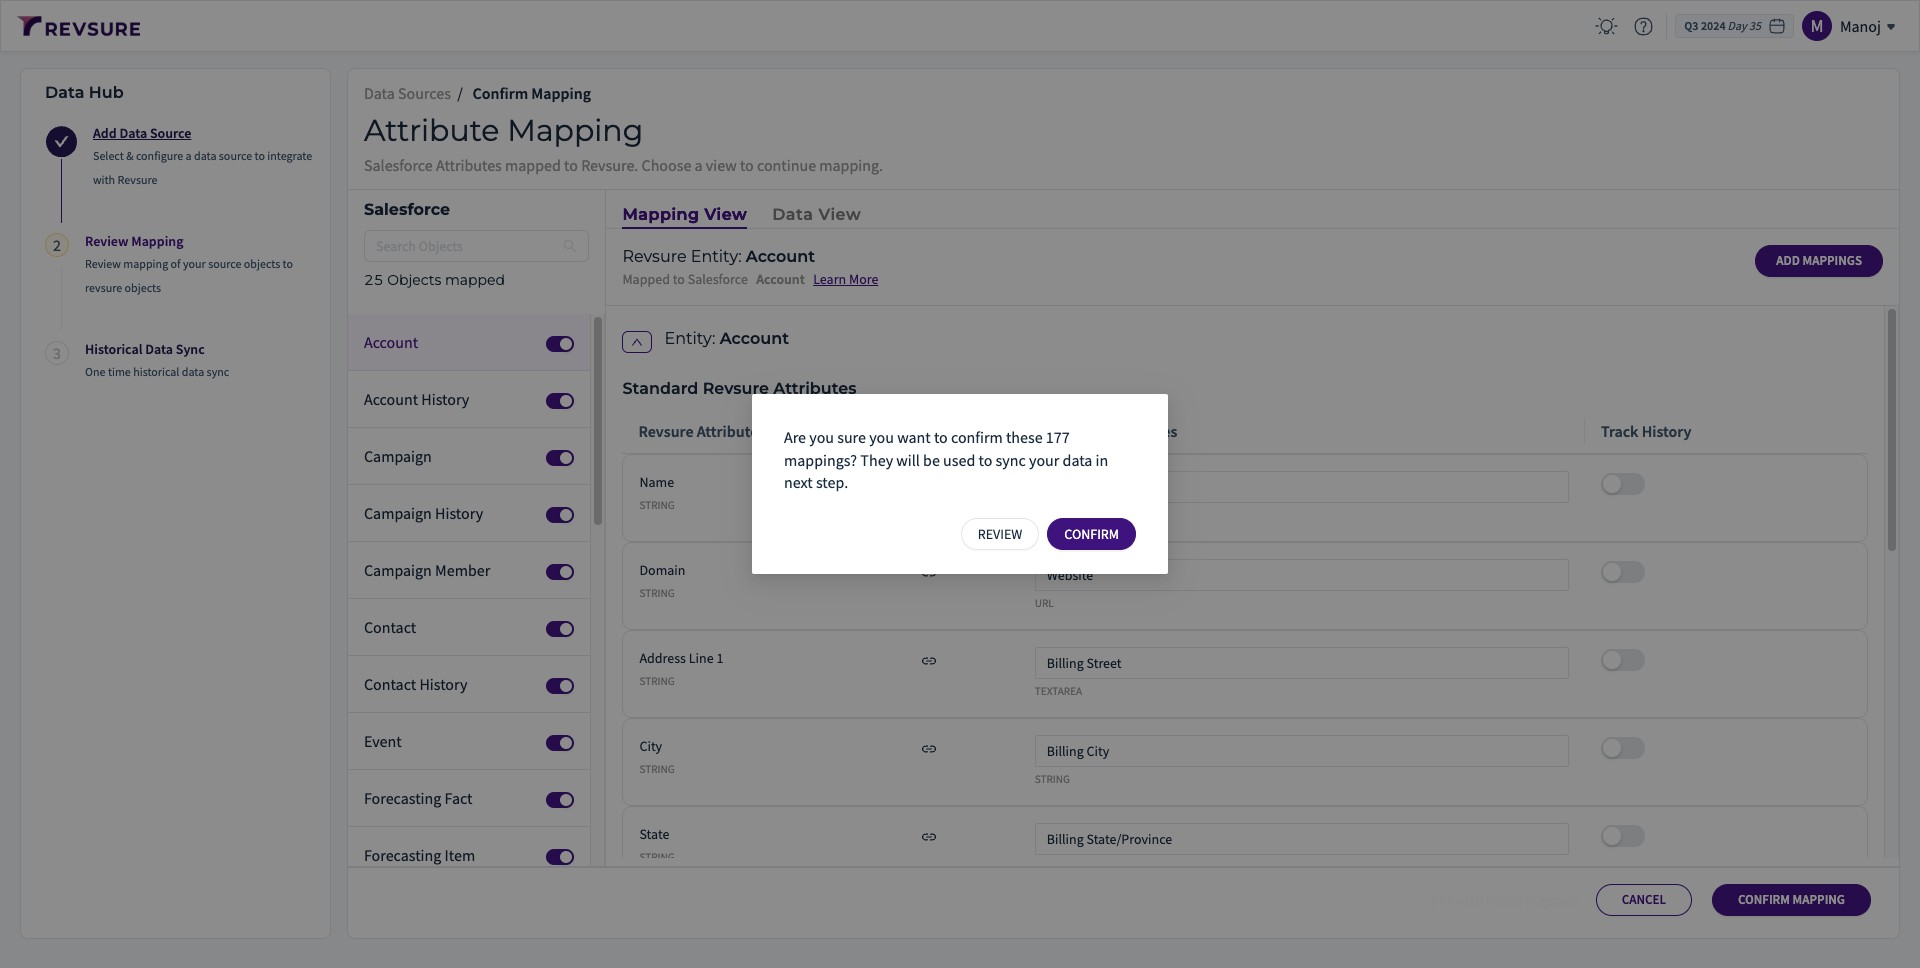The height and width of the screenshot is (968, 1920).
Task: Click the link icon in City row
Action: [929, 749]
